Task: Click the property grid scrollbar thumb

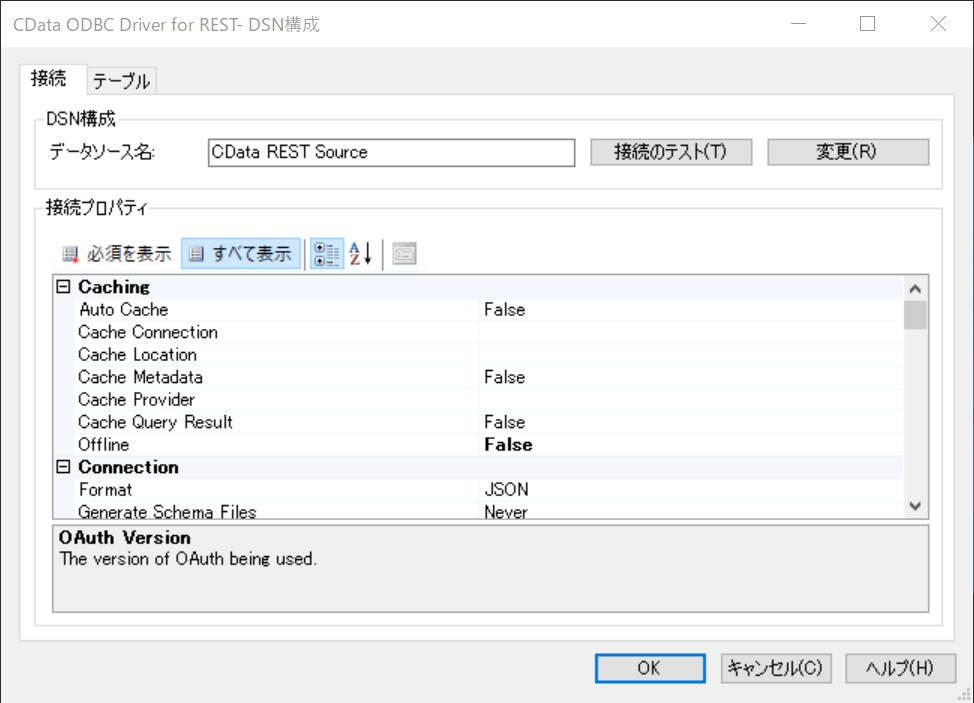Action: click(x=915, y=315)
